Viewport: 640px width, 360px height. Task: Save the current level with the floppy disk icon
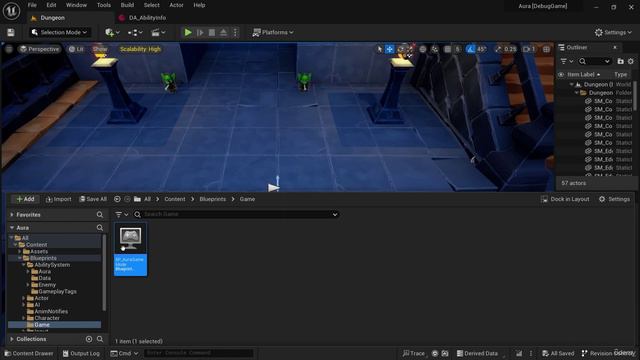[x=11, y=32]
